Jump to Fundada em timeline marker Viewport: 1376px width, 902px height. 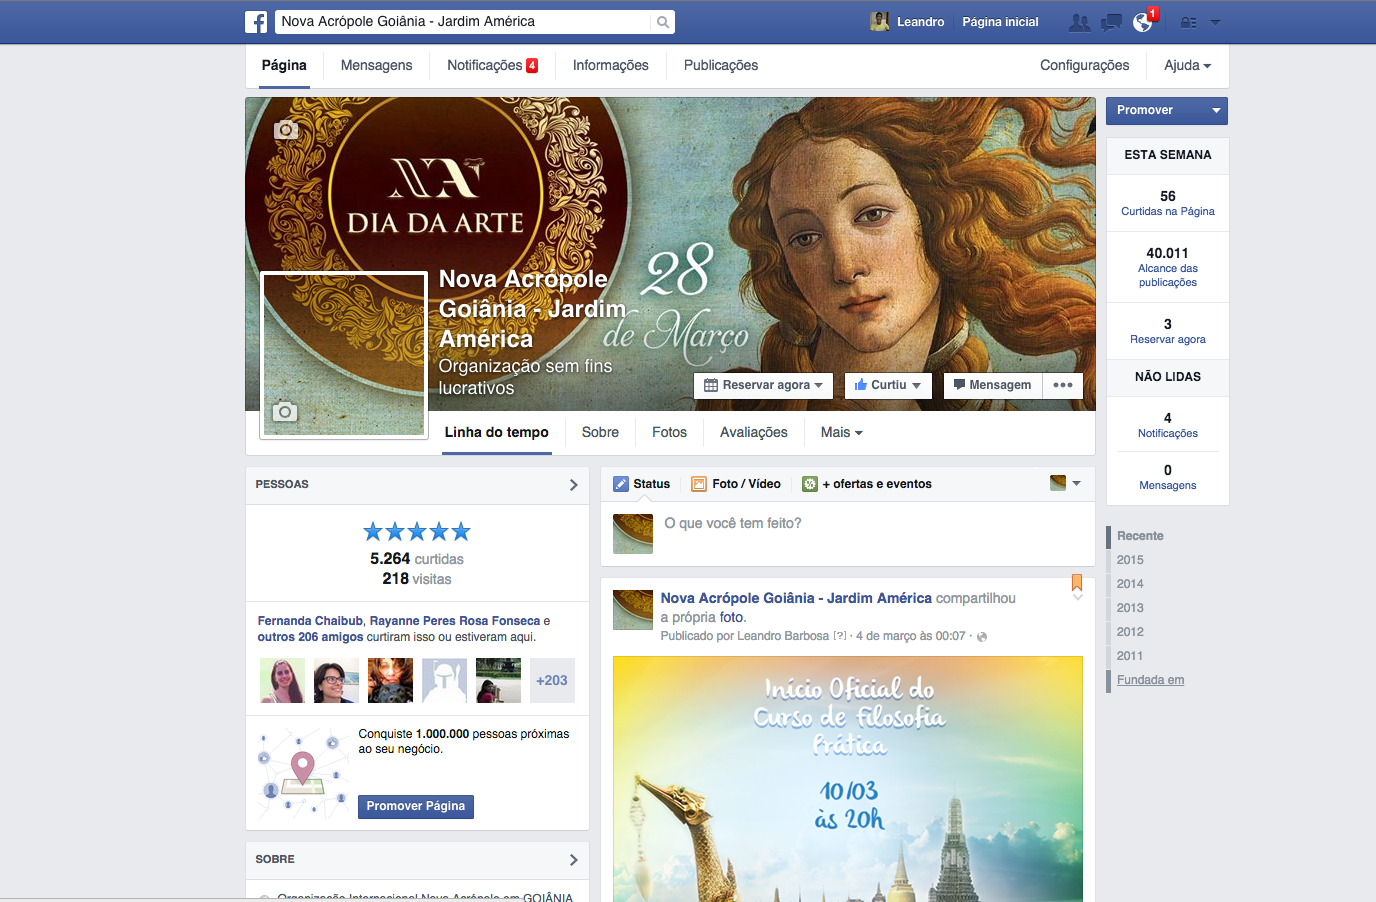(x=1150, y=680)
